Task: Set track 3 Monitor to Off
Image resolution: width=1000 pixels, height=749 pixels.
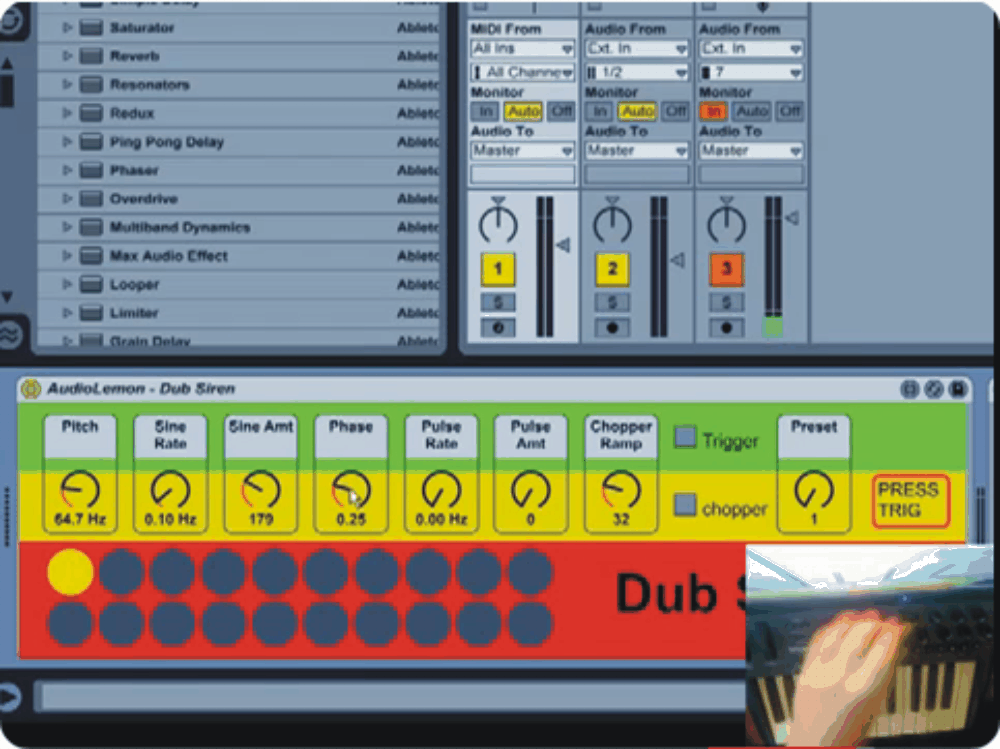Action: 790,111
